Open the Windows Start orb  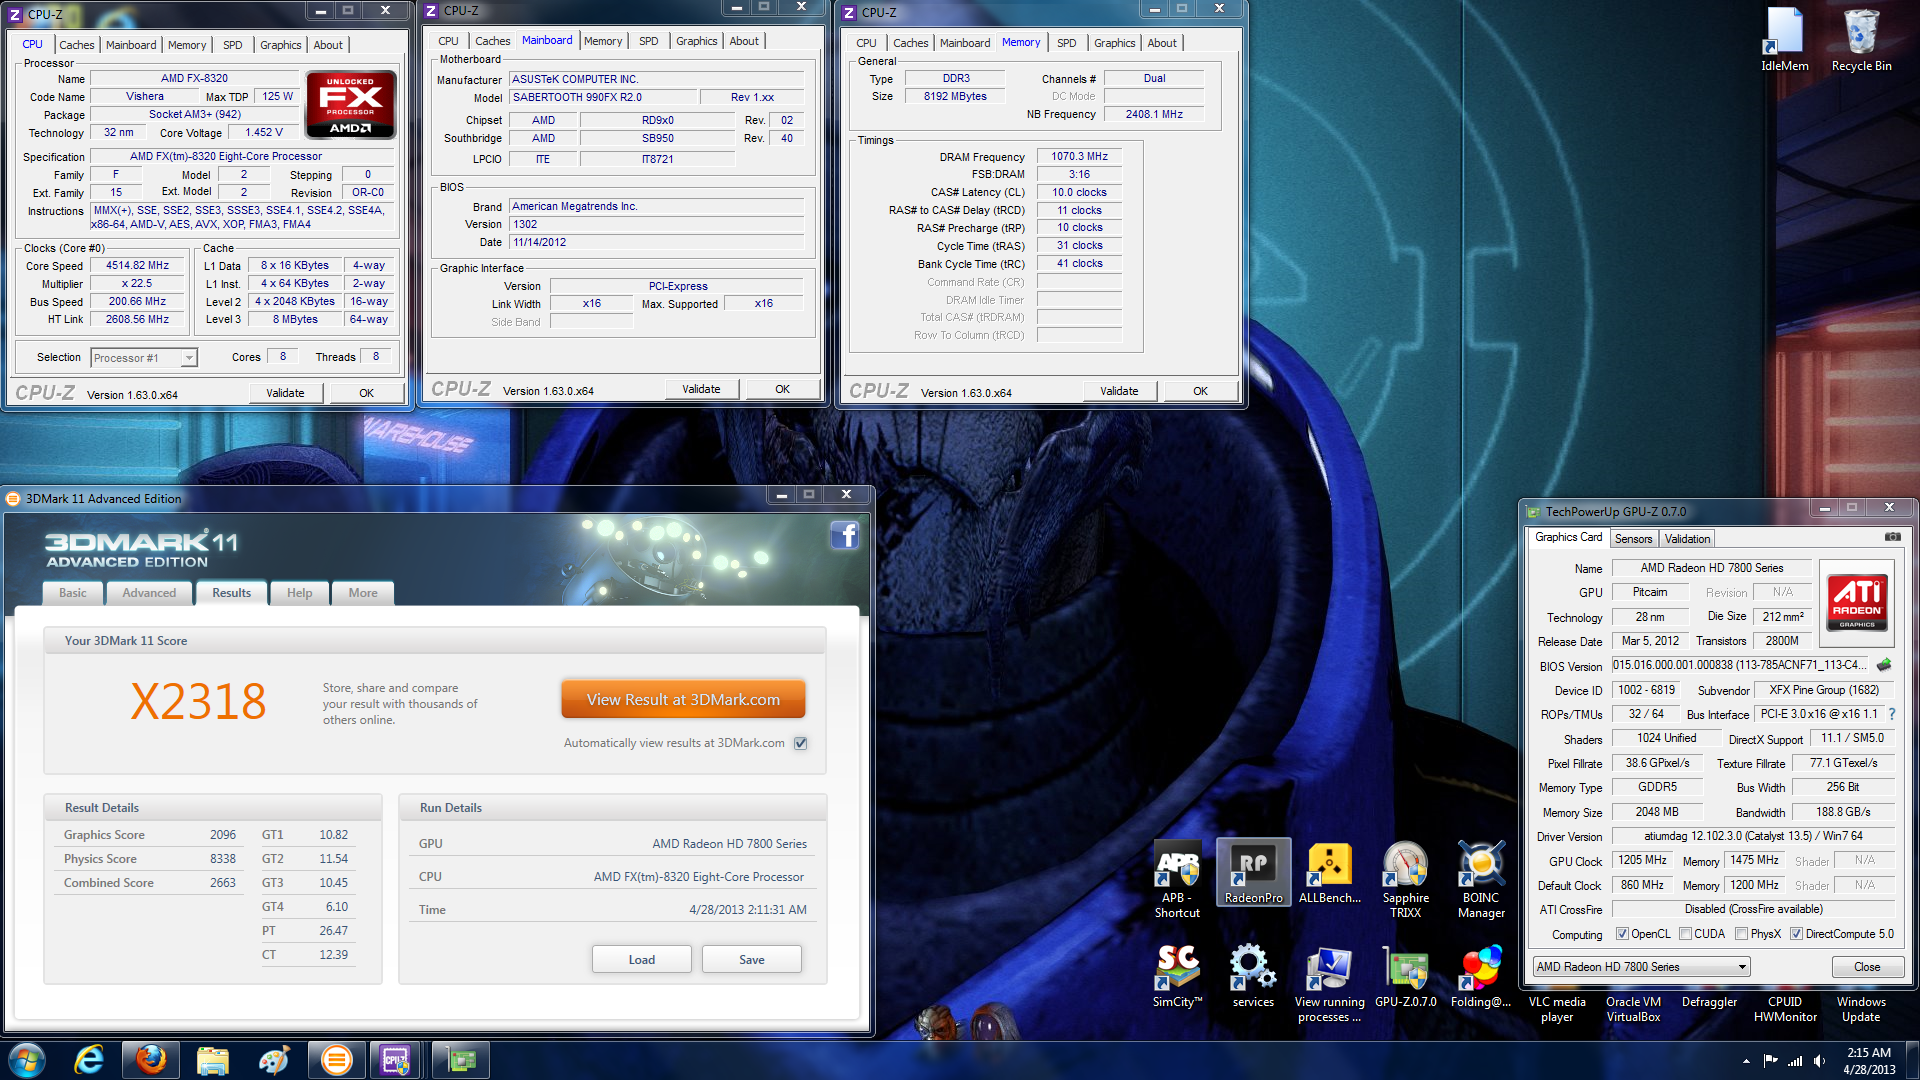tap(27, 1060)
